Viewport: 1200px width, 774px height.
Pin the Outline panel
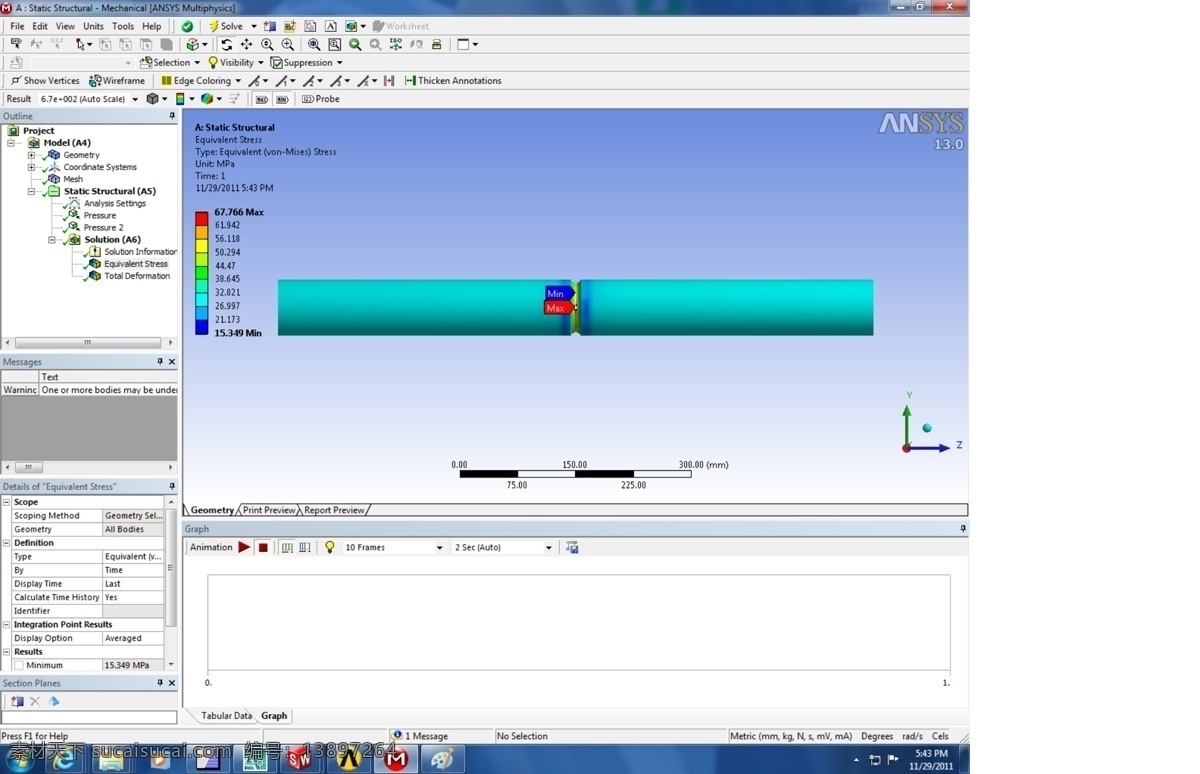[x=172, y=116]
